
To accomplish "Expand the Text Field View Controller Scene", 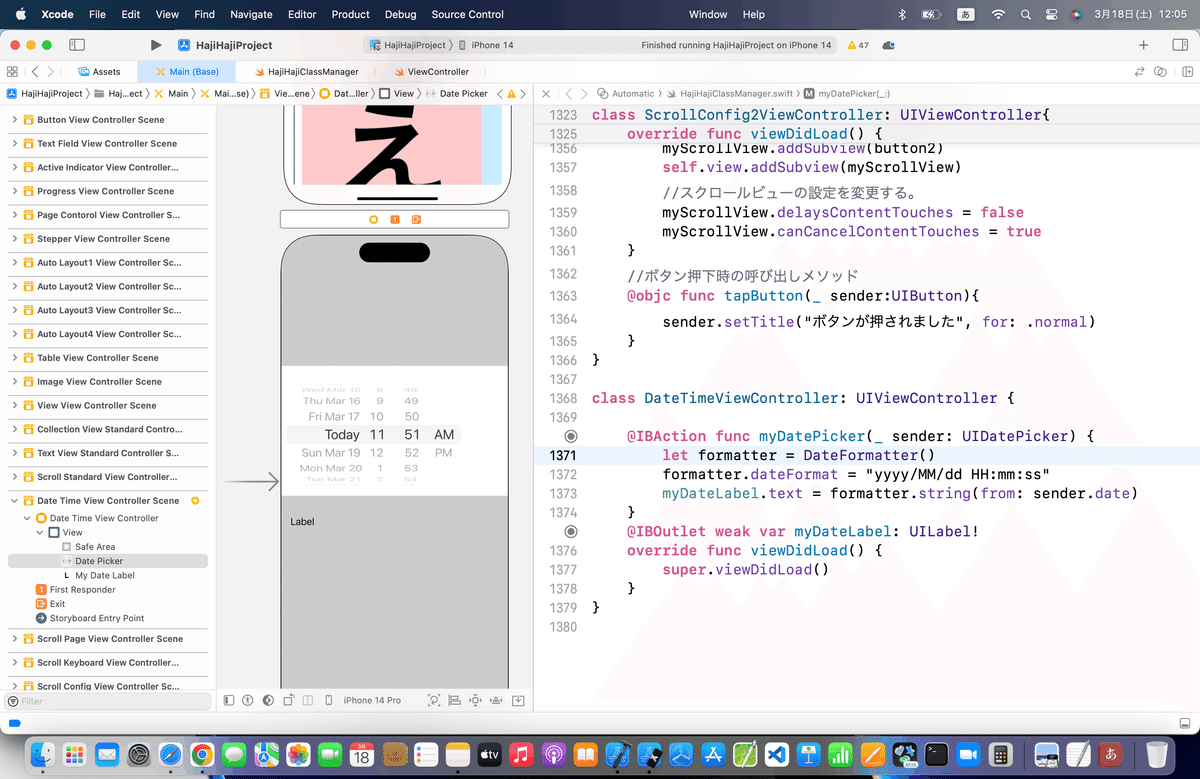I will pos(15,143).
